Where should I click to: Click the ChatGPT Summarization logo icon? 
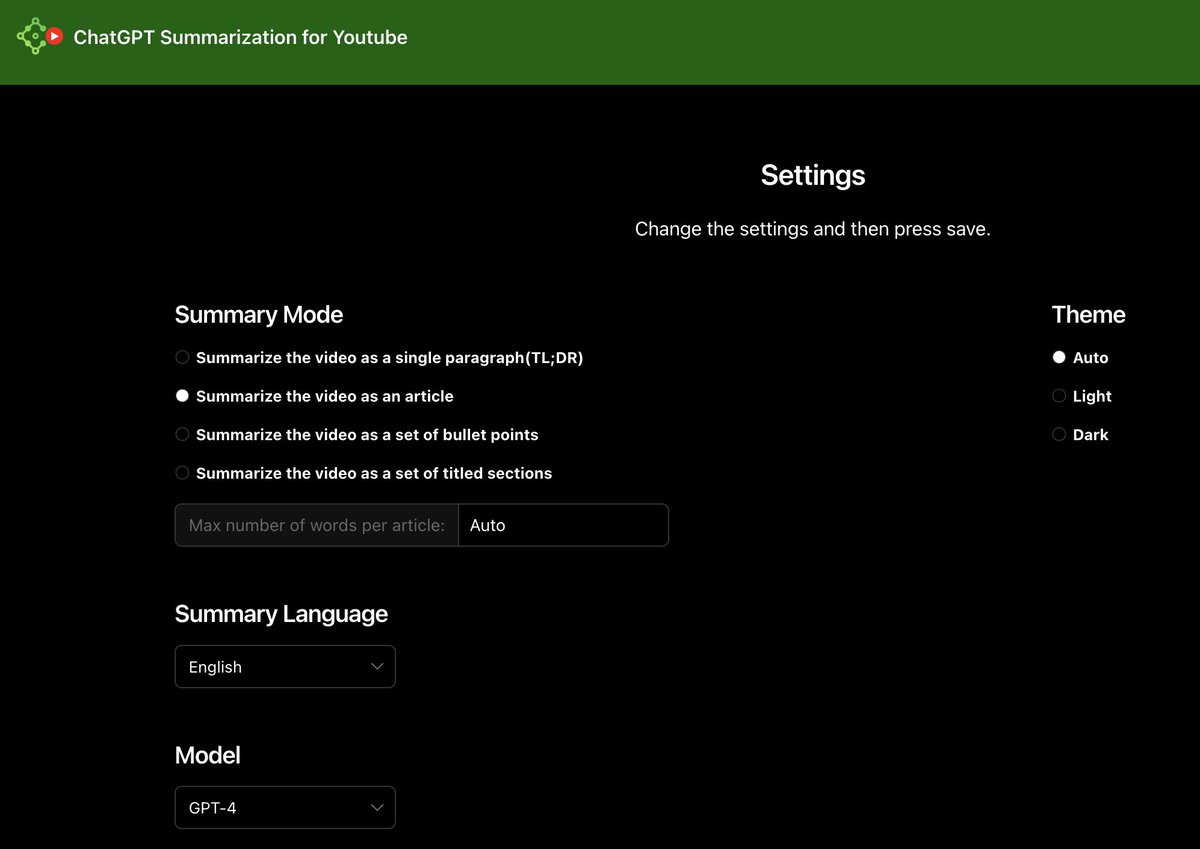pos(41,37)
